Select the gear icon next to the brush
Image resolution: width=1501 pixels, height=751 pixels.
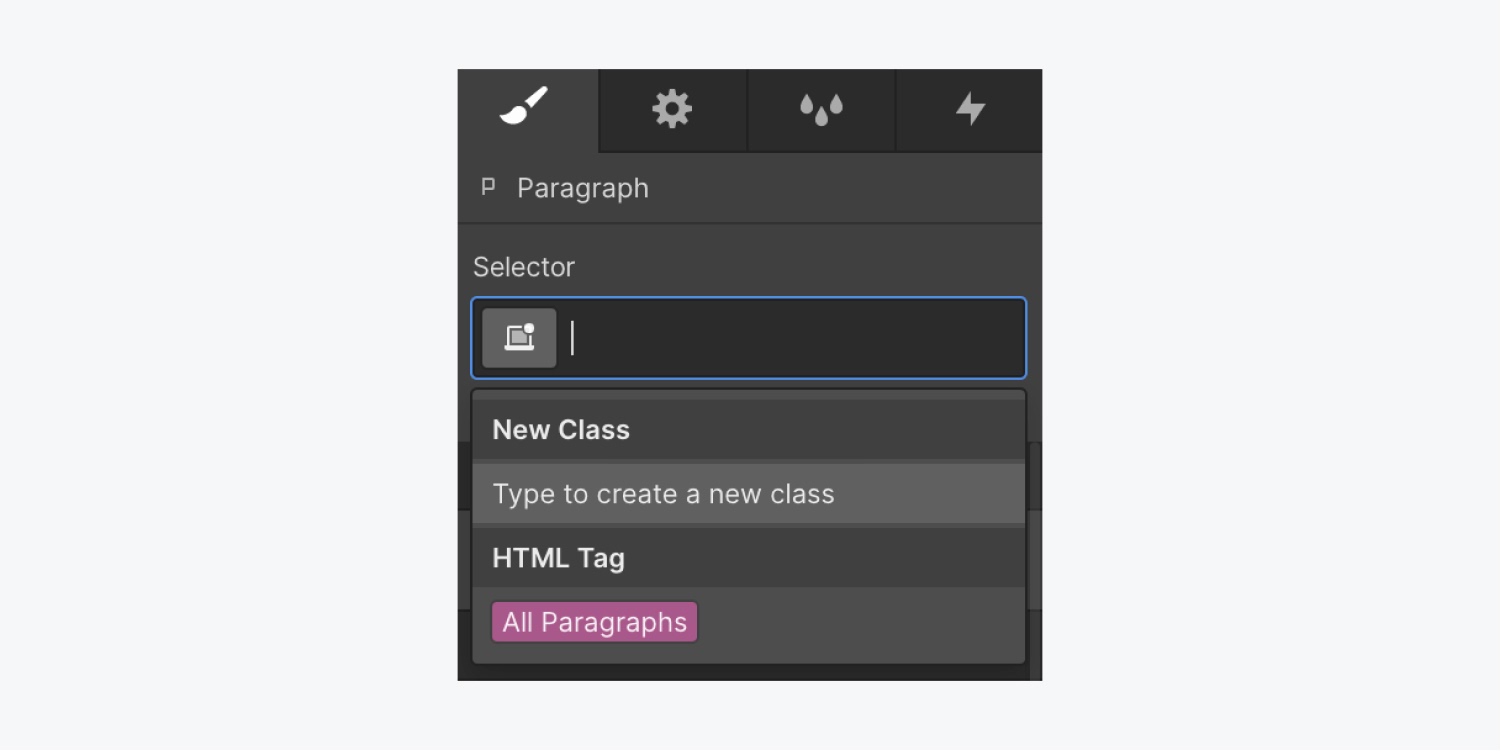click(x=671, y=109)
